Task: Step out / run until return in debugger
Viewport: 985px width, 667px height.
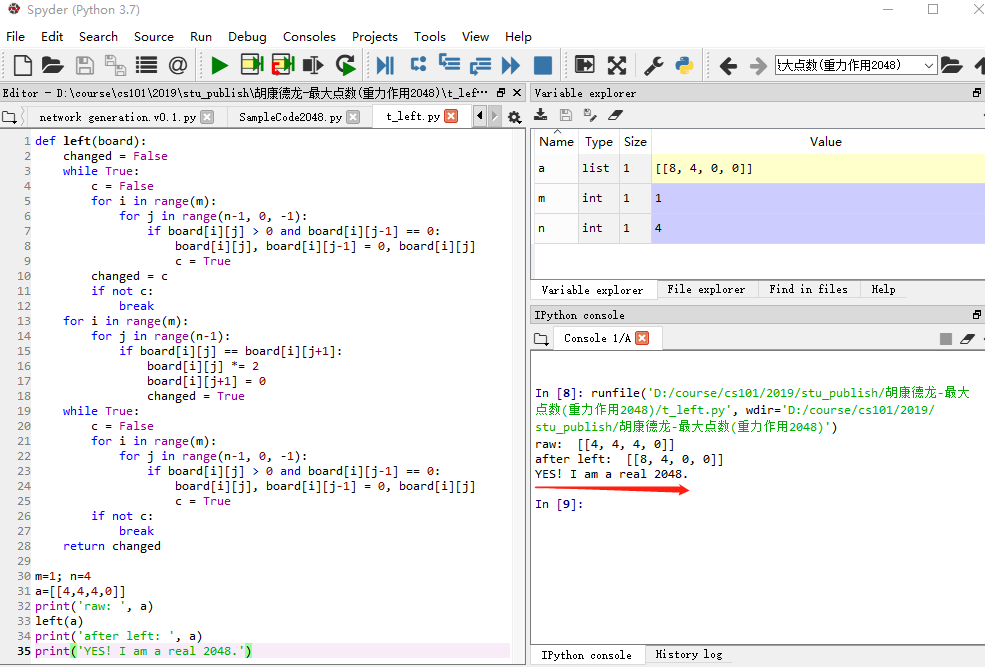Action: click(x=480, y=65)
